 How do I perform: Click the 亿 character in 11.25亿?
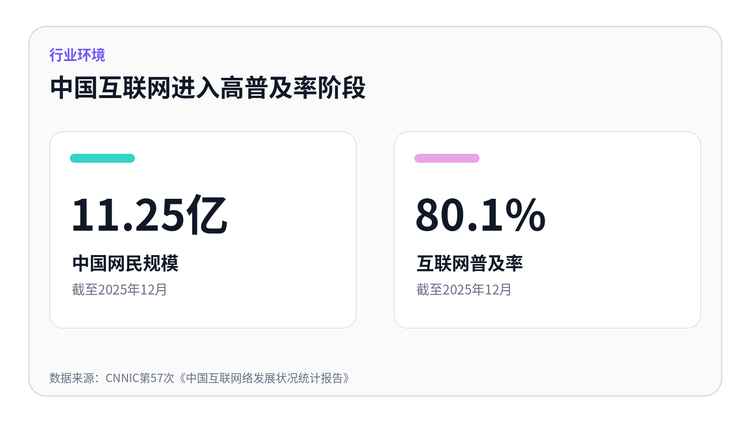point(207,215)
